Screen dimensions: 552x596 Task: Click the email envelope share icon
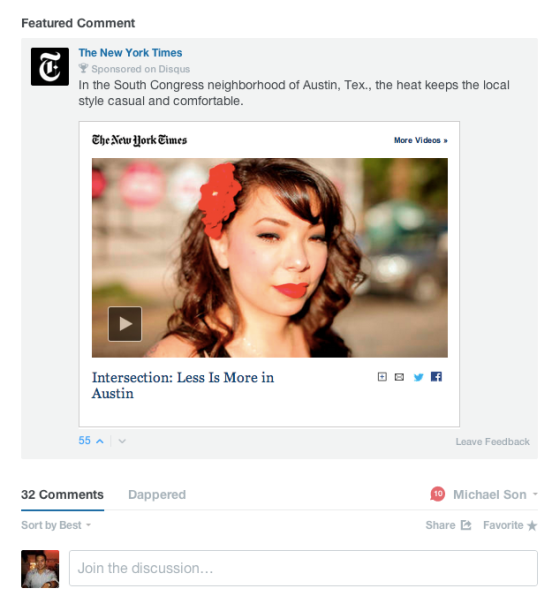[x=399, y=377]
